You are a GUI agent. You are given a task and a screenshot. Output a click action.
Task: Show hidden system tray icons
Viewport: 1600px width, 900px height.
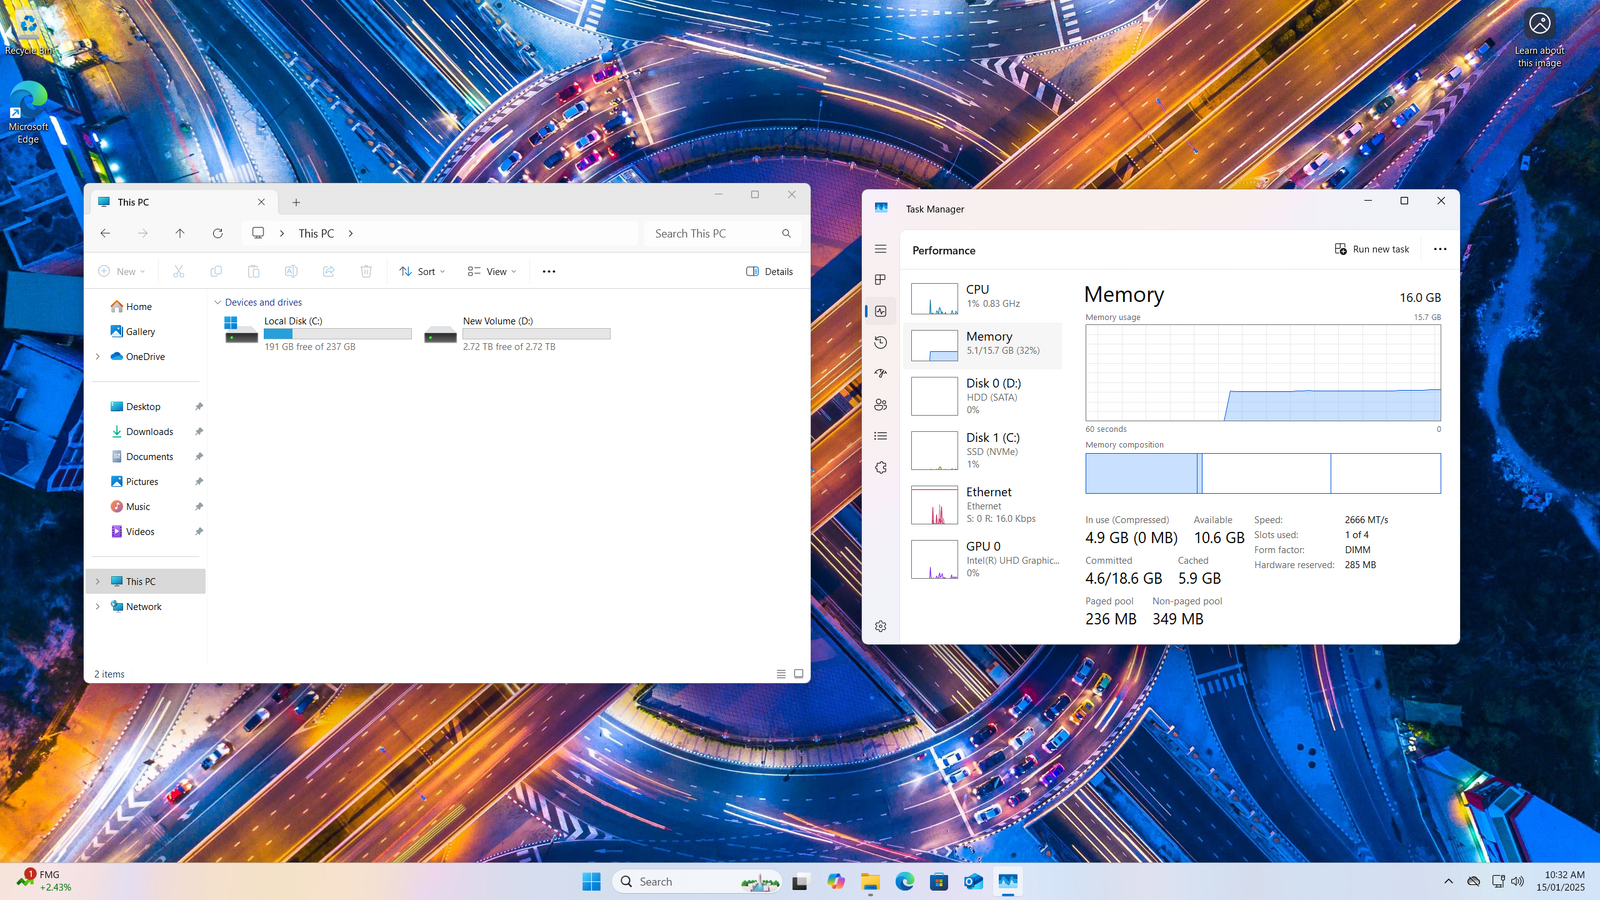click(1448, 881)
